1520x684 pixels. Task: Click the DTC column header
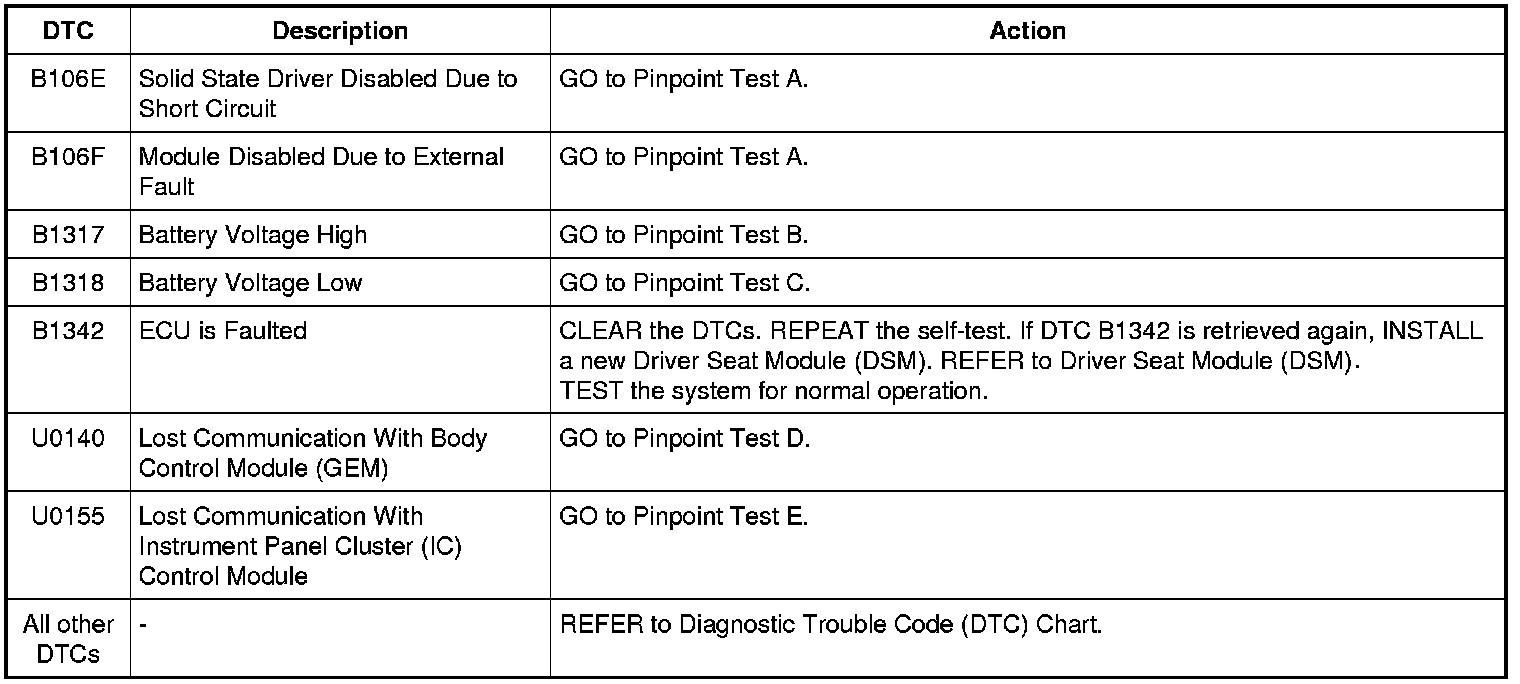[x=68, y=31]
